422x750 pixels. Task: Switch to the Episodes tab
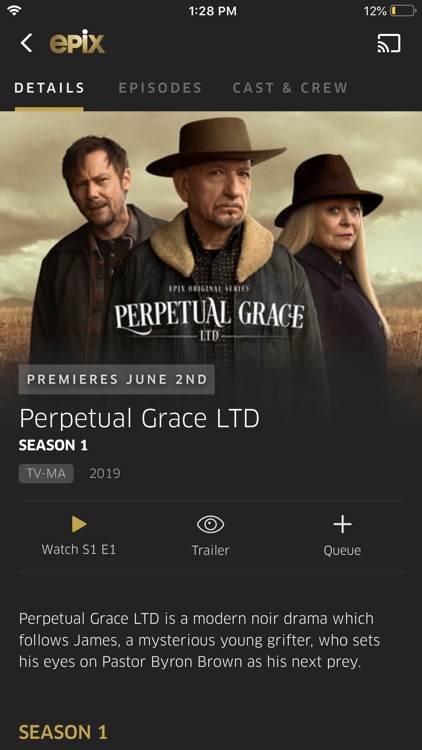point(160,88)
